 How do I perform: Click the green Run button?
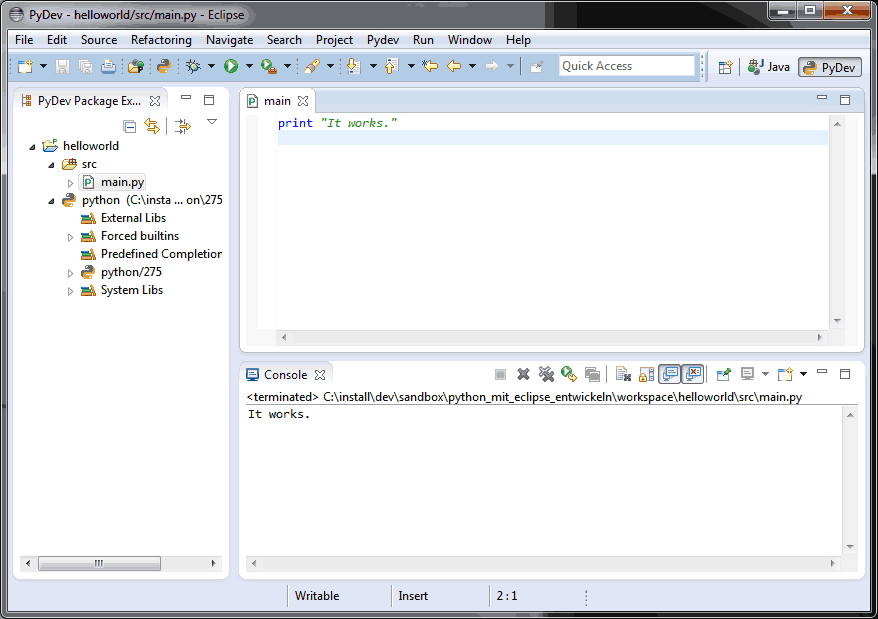point(231,67)
